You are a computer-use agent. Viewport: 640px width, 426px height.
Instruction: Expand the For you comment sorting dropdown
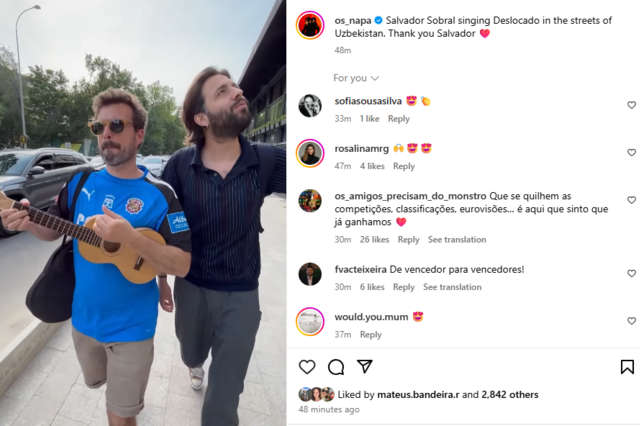tap(356, 78)
